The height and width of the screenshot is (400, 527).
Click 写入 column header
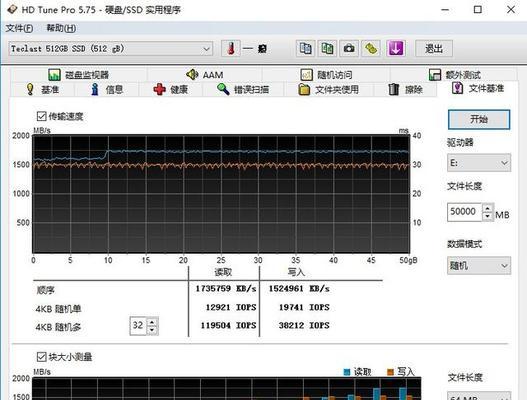[296, 272]
